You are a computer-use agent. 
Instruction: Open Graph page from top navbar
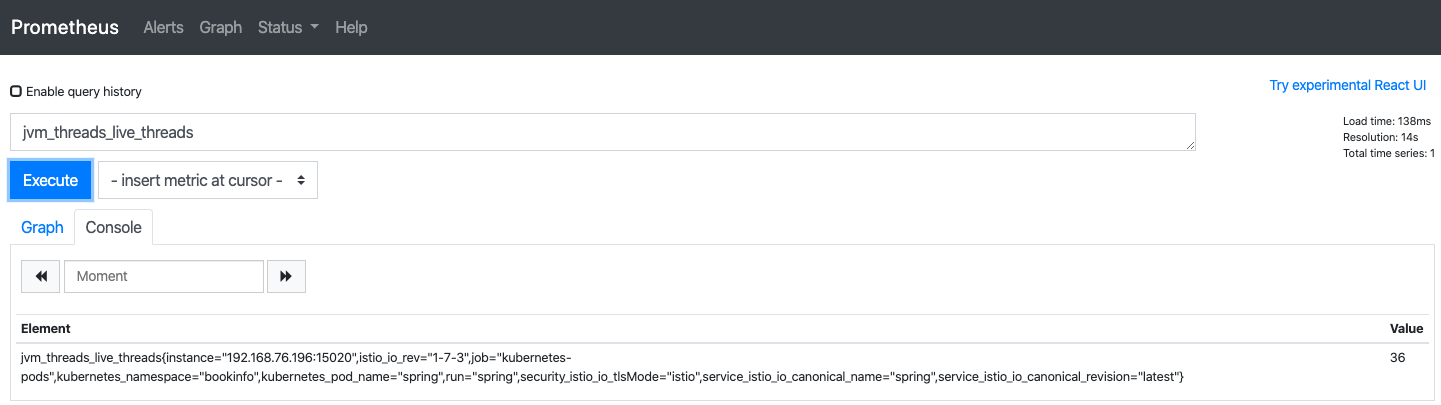tap(220, 27)
